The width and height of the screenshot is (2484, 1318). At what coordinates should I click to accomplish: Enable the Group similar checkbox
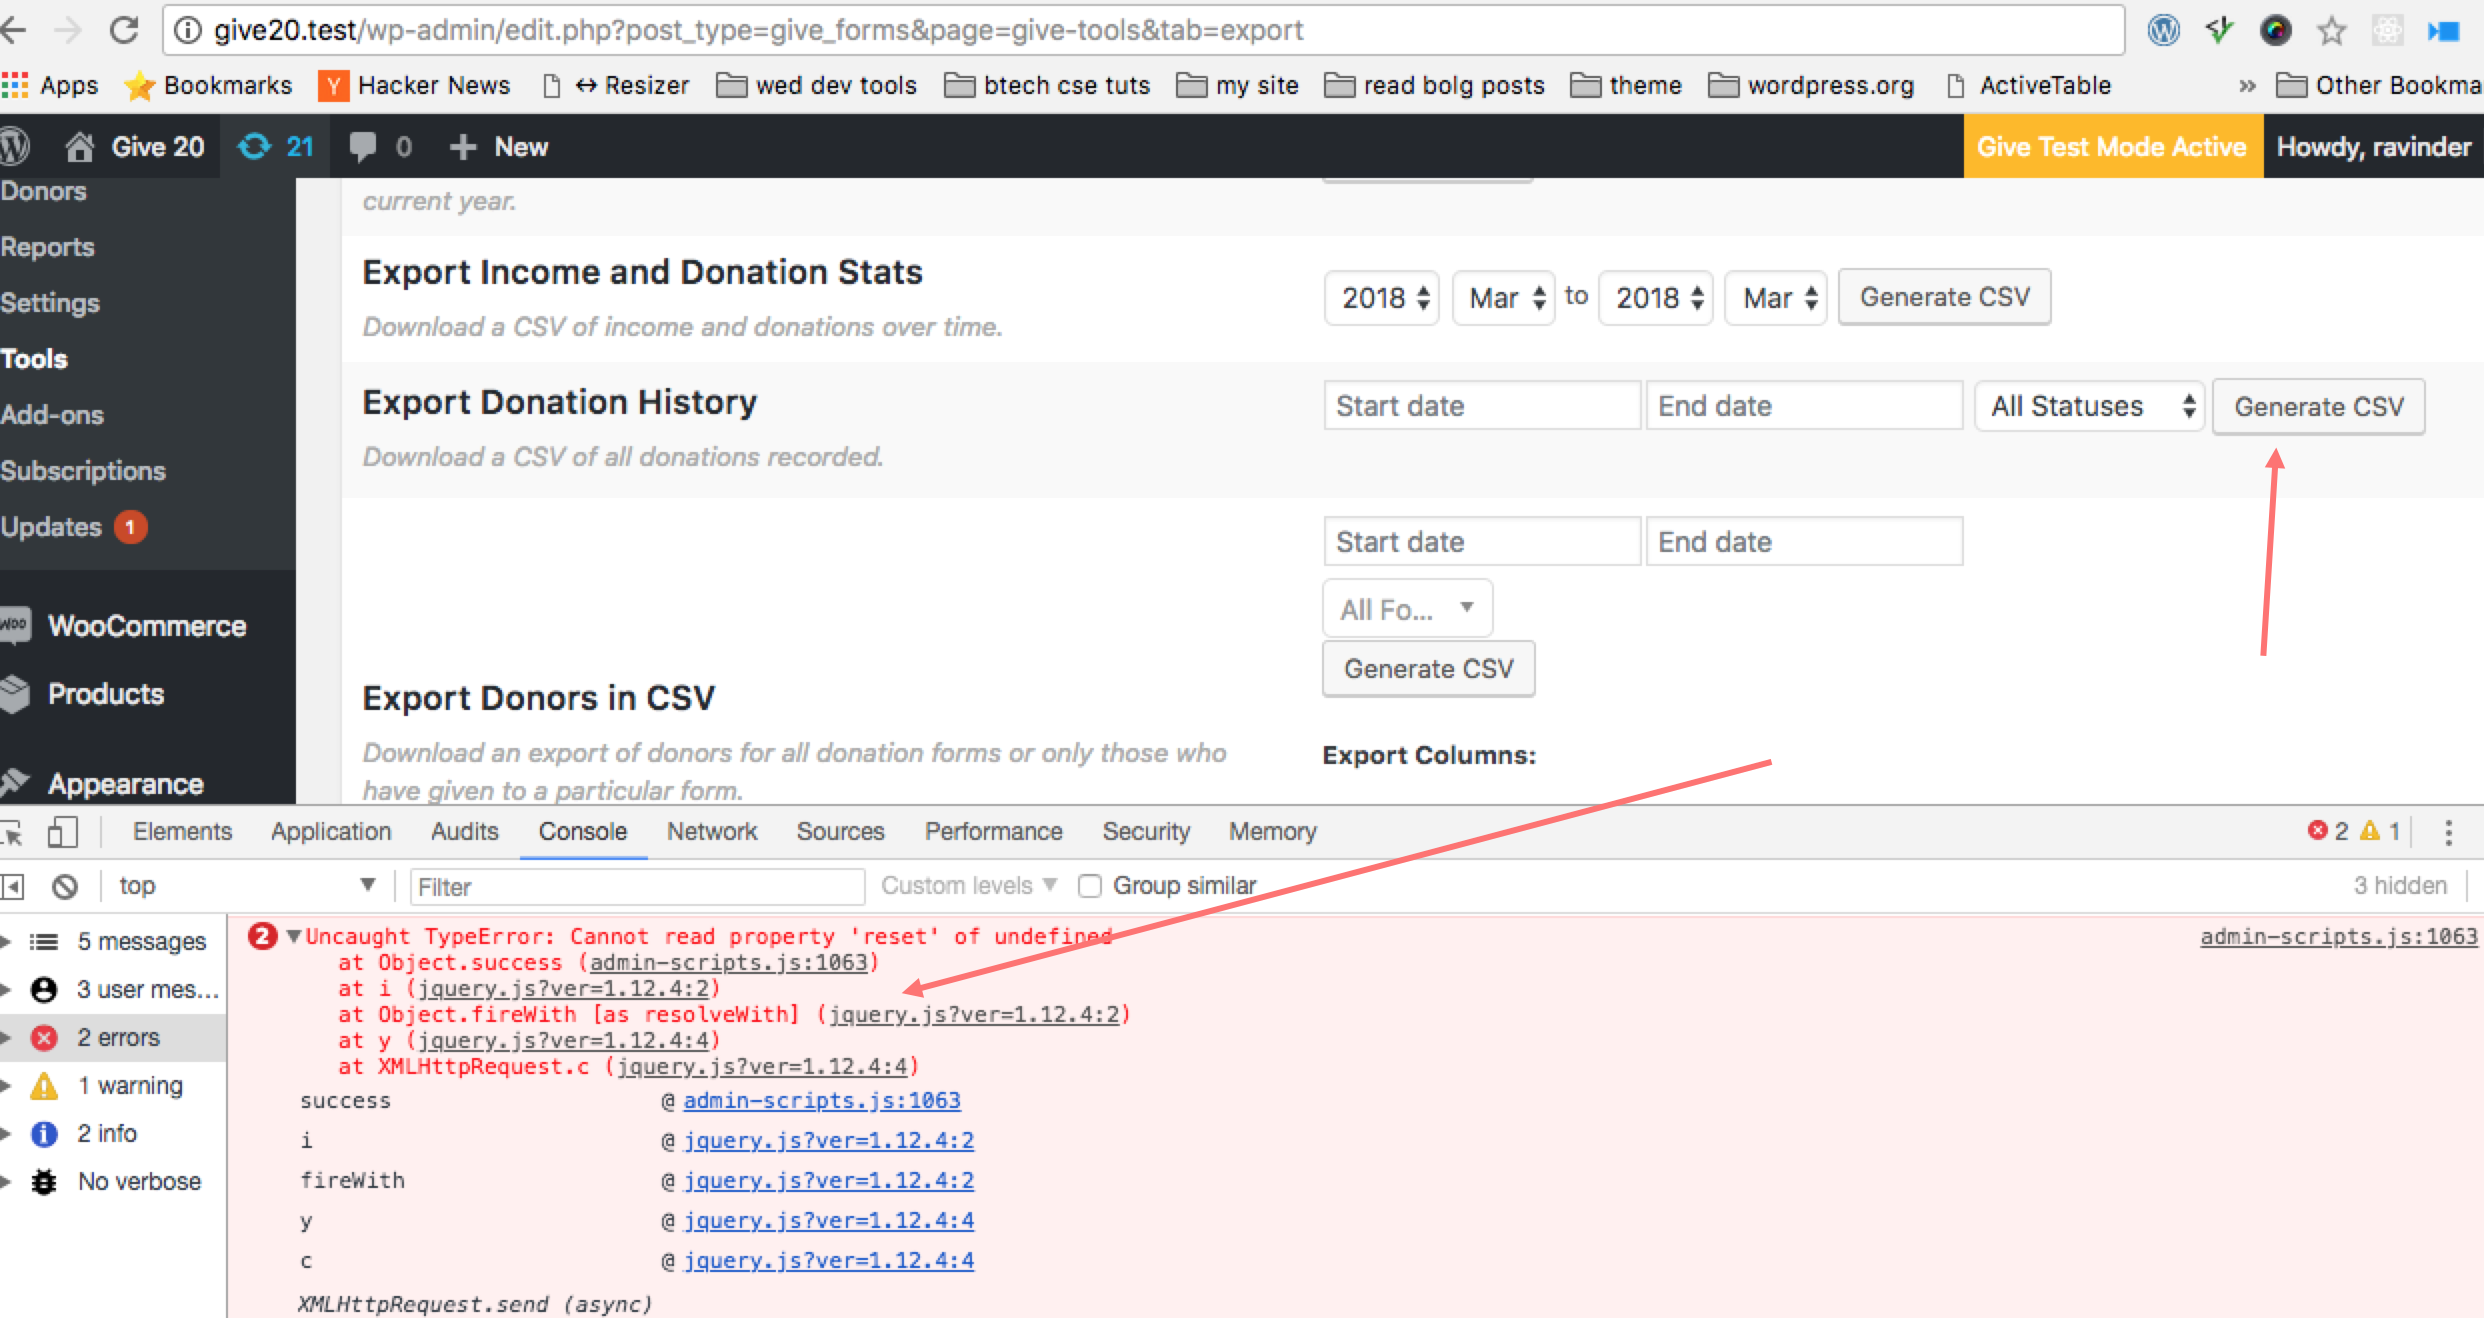tap(1089, 885)
